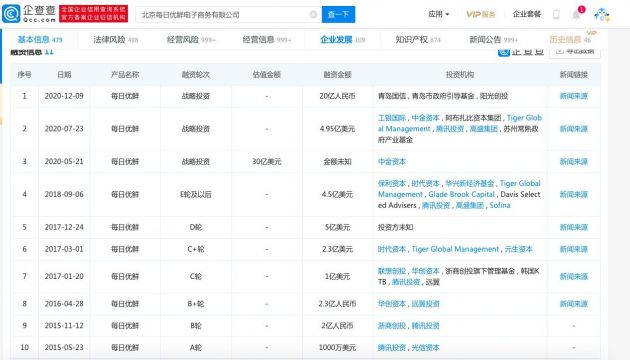This screenshot has height=360, width=630.
Task: Open the Qcc.com logo home link
Action: [29, 14]
